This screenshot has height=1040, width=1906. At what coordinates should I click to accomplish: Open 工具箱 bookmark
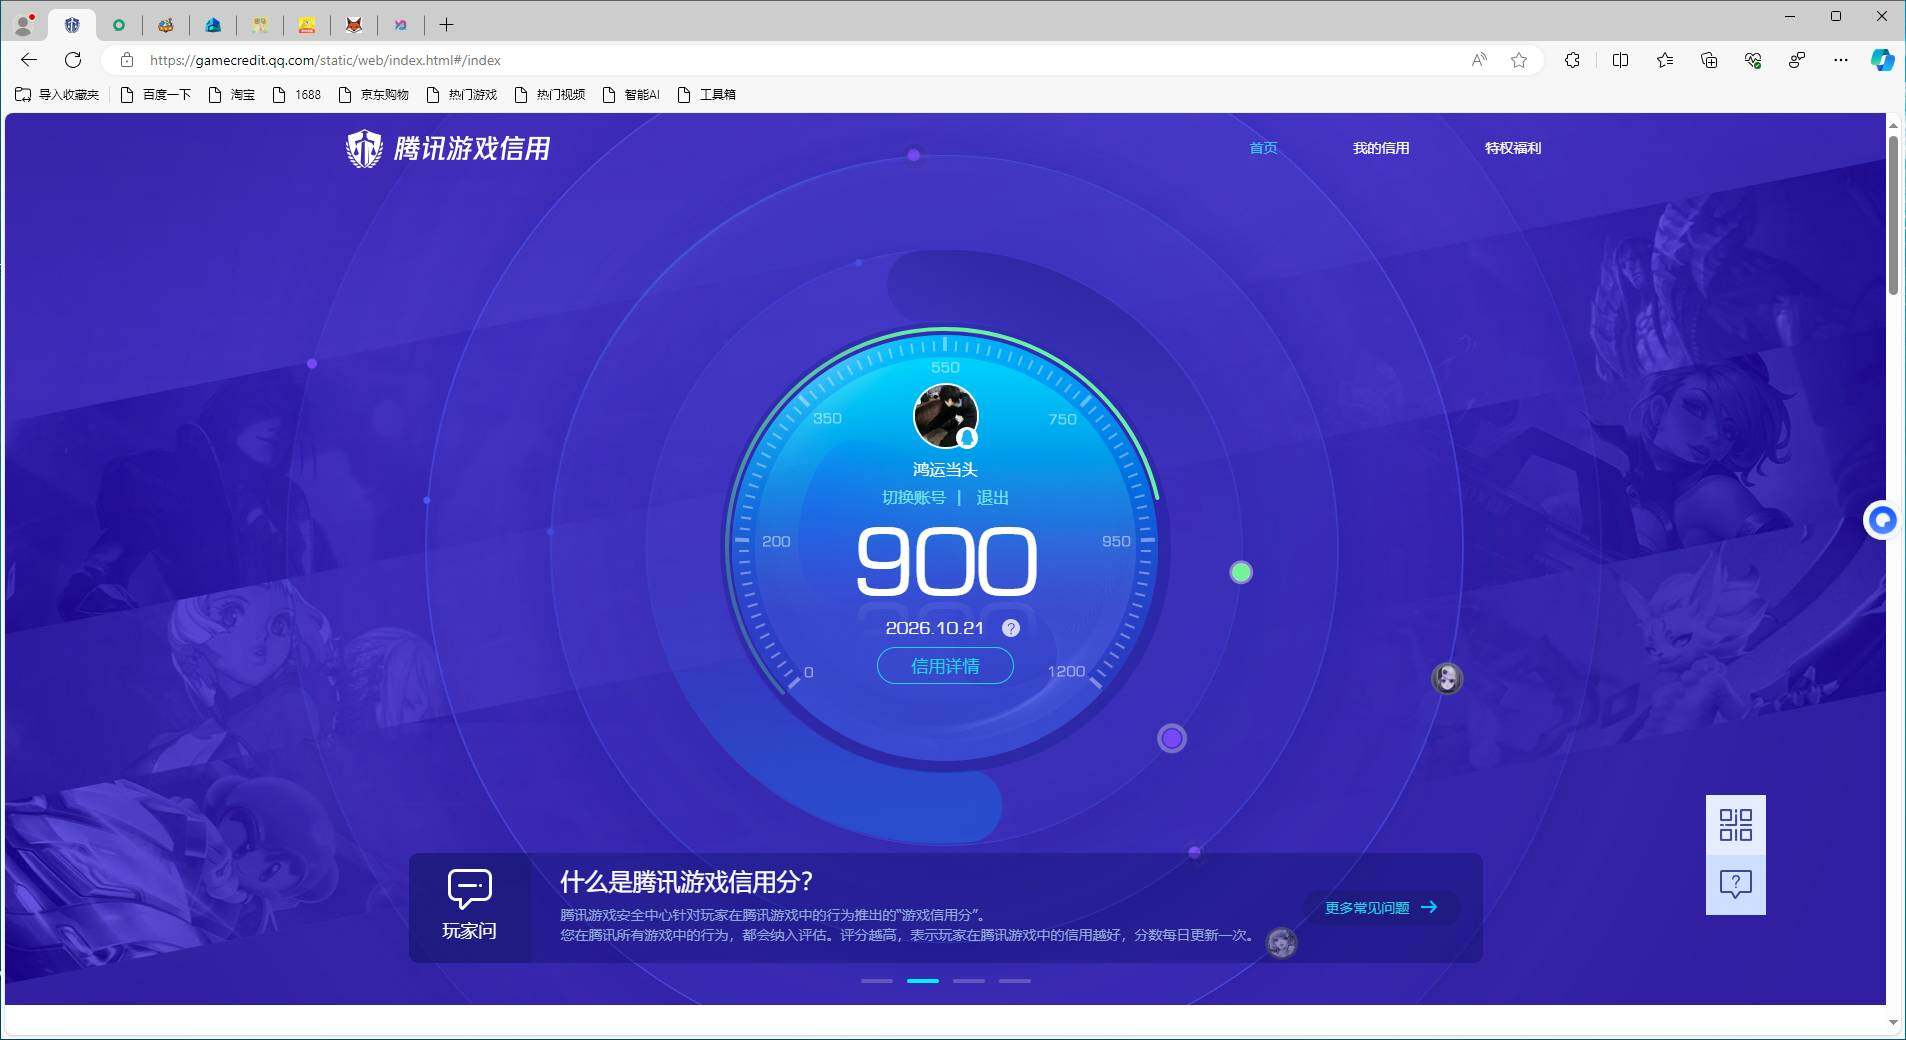(706, 95)
